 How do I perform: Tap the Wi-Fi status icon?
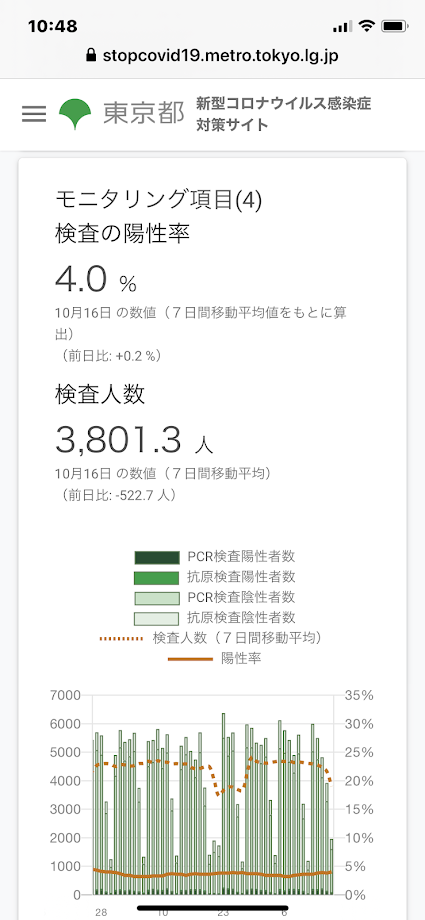click(x=367, y=26)
